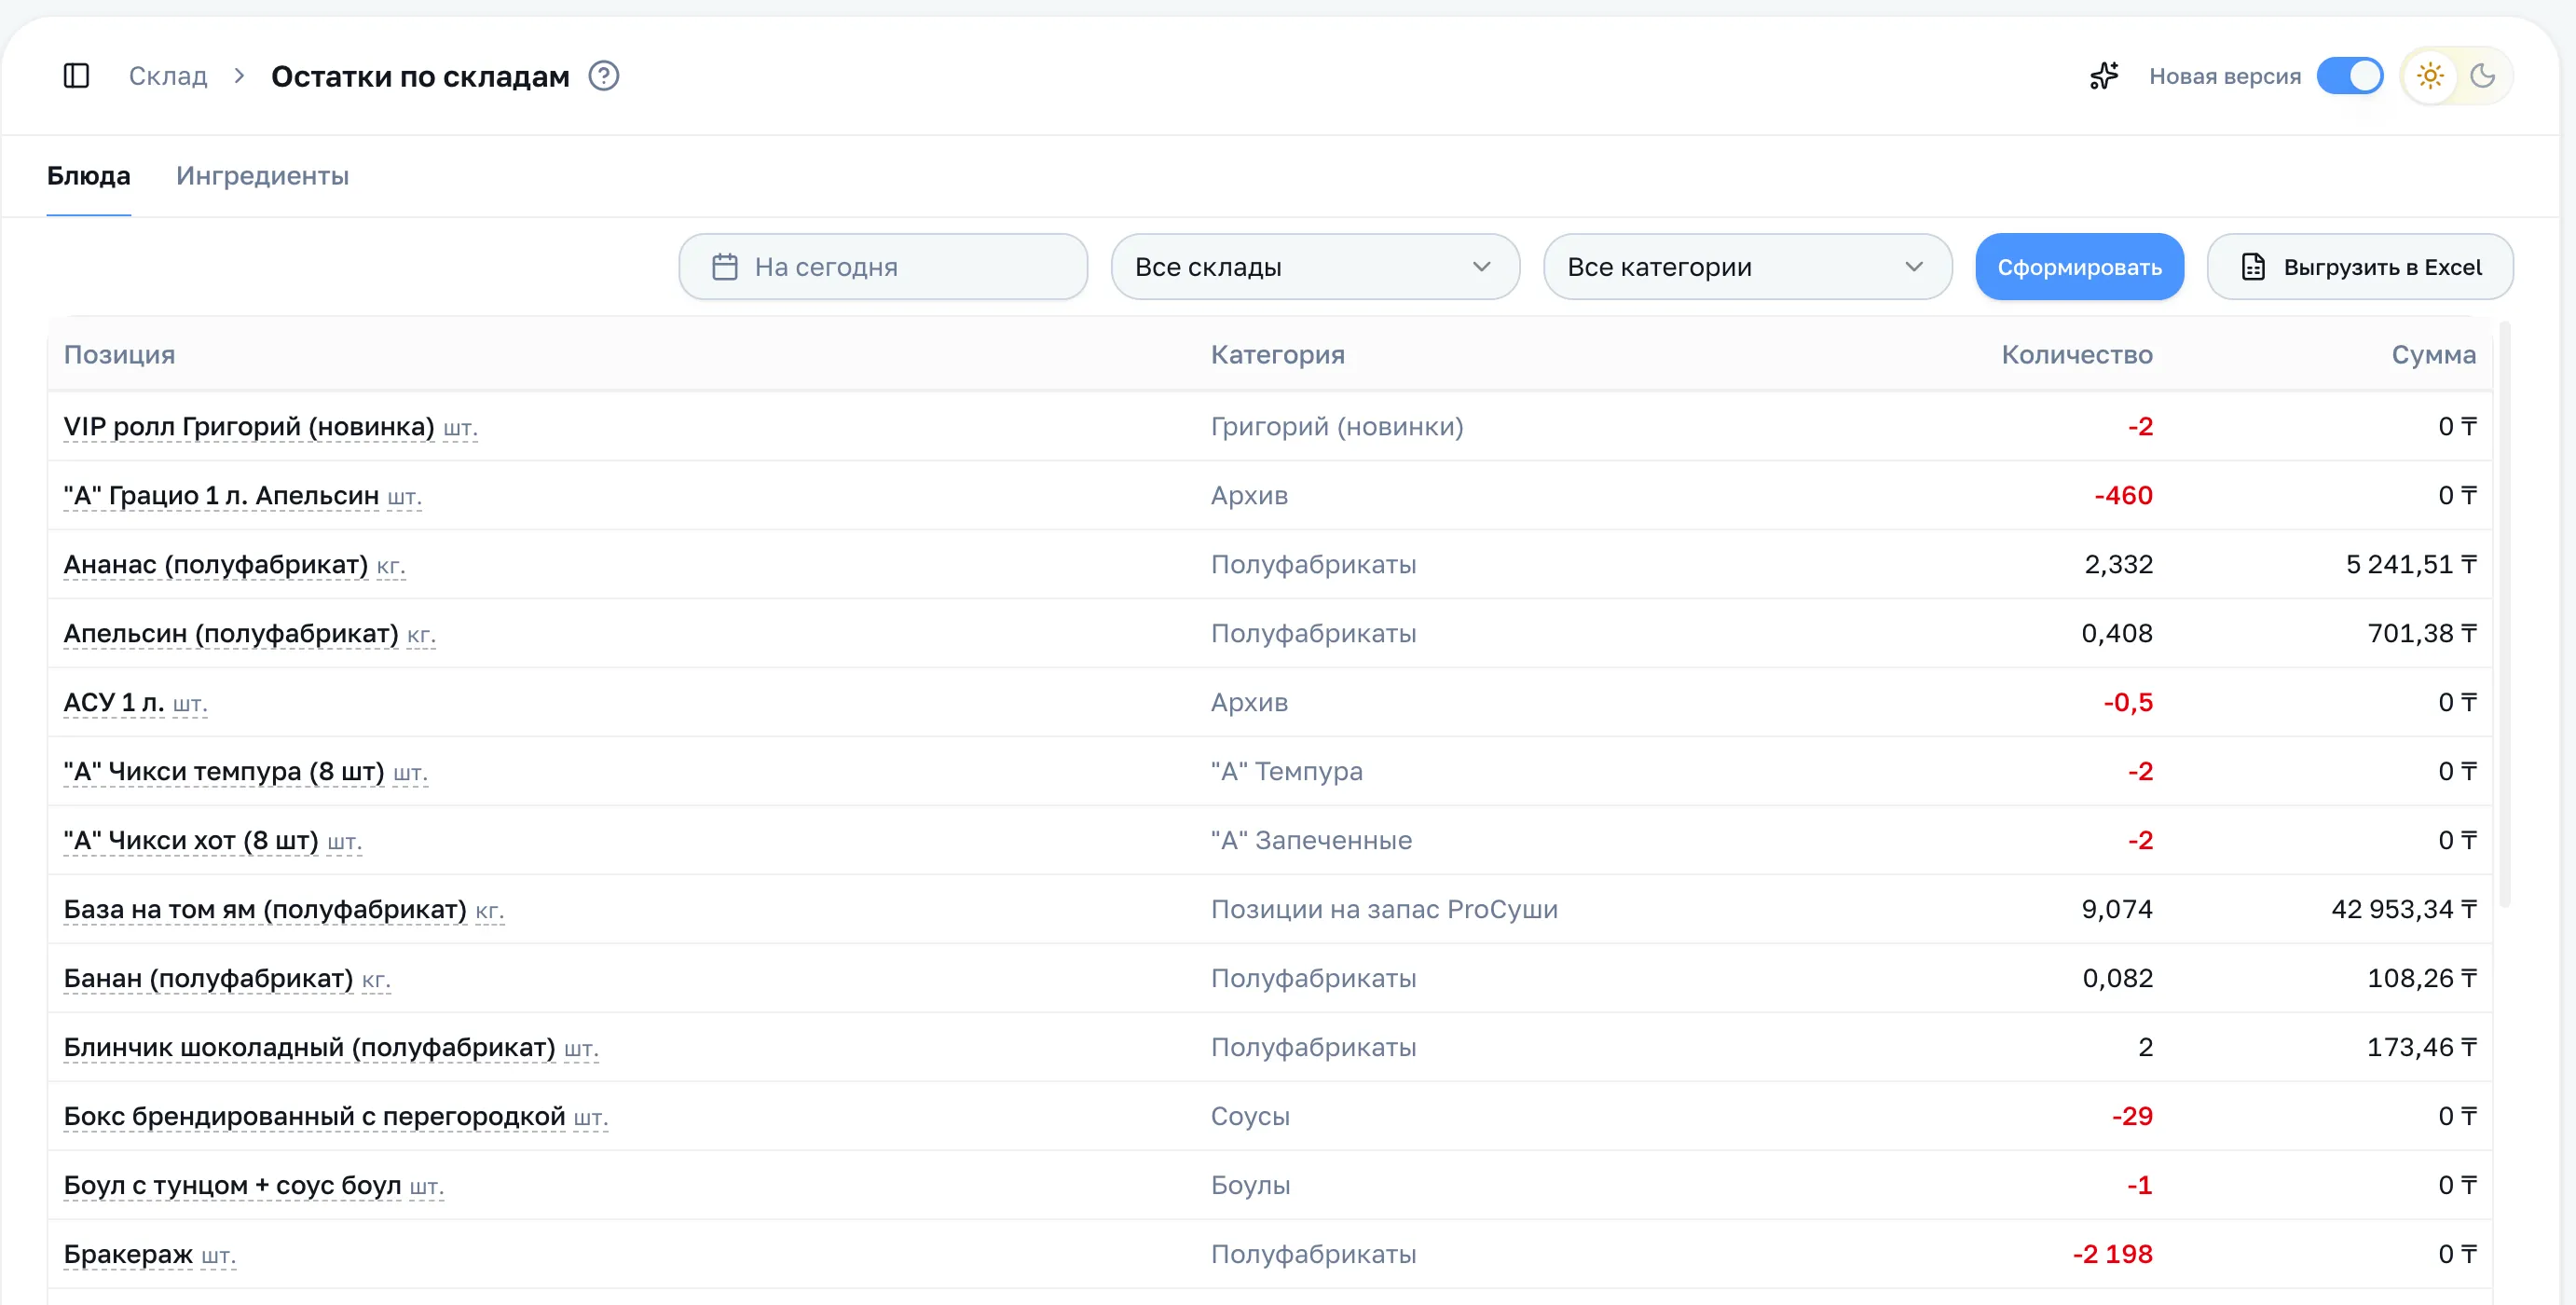Click Григорий (новинки) category cell
Viewport: 2576px width, 1305px height.
click(x=1337, y=427)
